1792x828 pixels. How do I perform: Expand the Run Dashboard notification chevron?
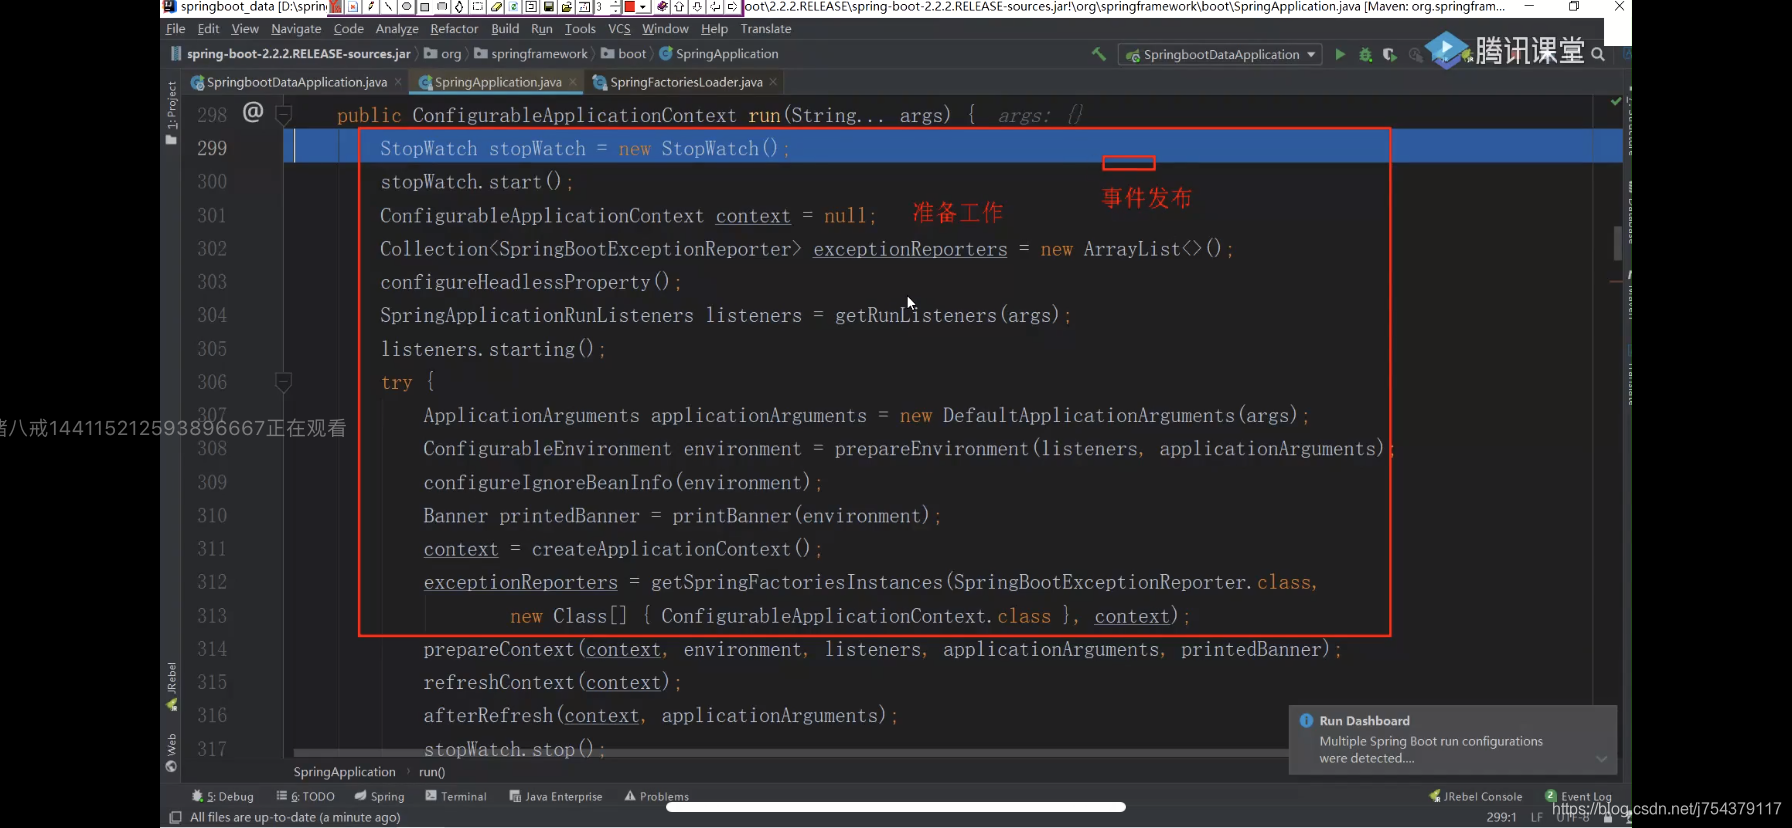pos(1601,759)
